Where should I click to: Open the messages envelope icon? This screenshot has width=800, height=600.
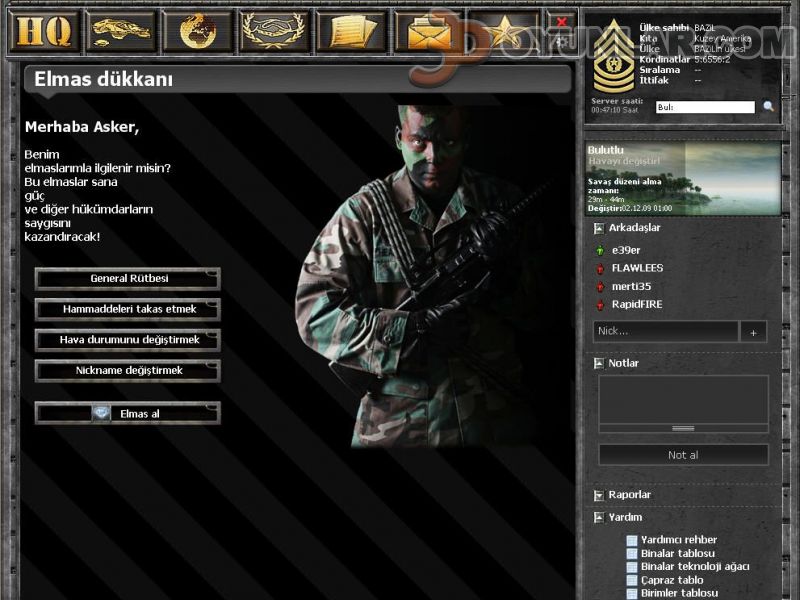429,32
